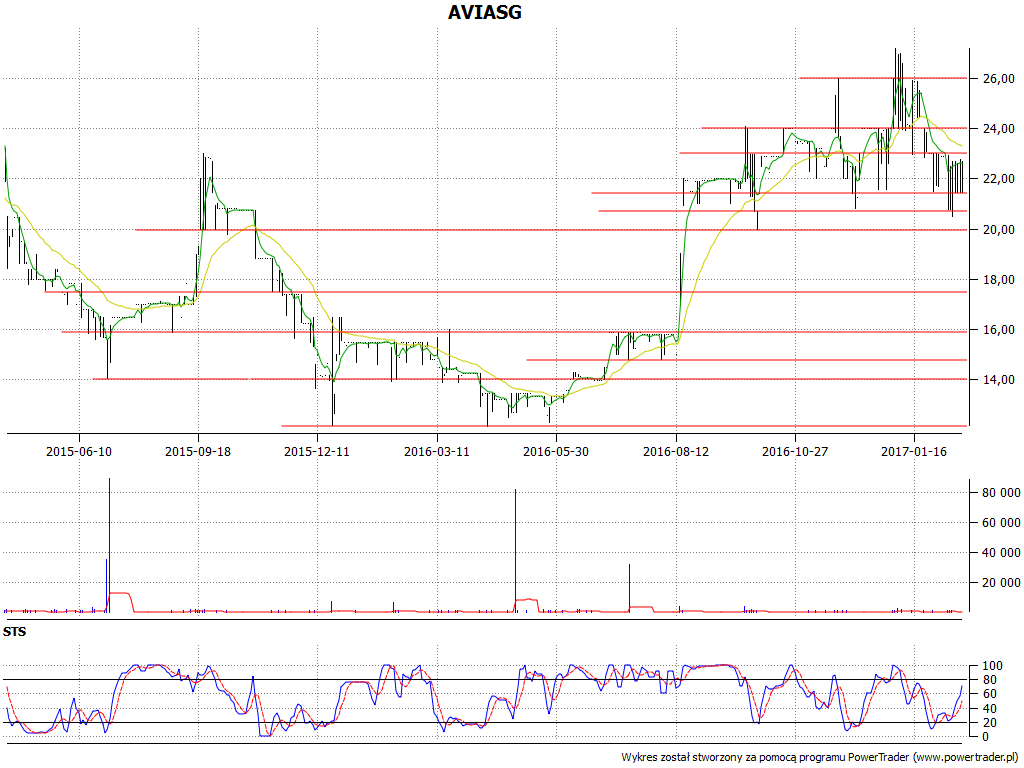Click the 26,00 price axis label
Screen dimensions: 1024x768
(x=999, y=79)
